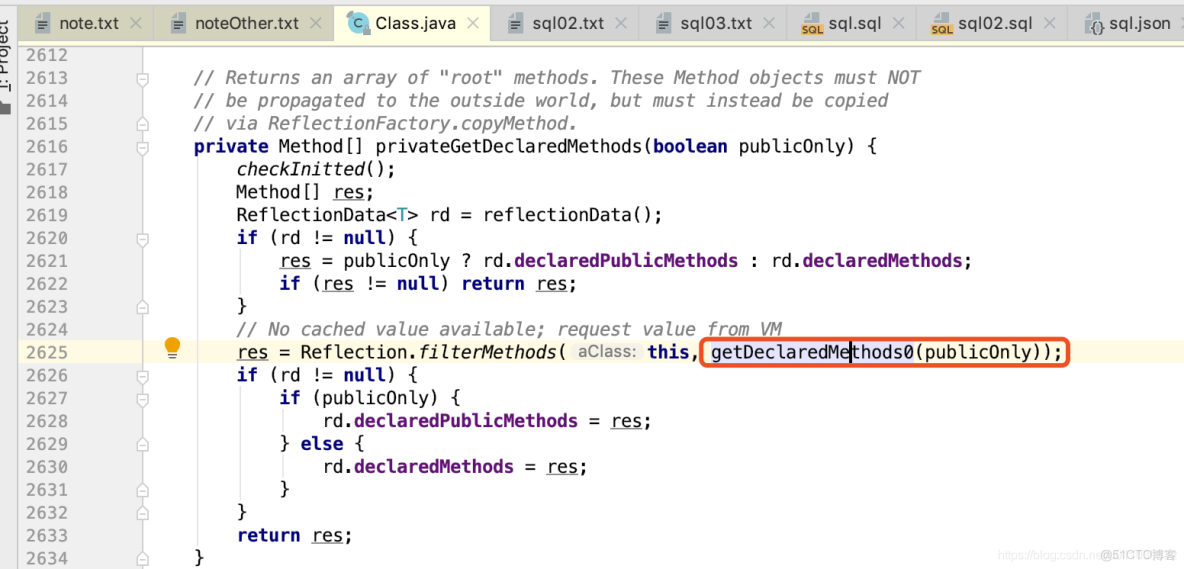This screenshot has width=1184, height=569.
Task: Click line number 2625 in the gutter
Action: point(47,352)
